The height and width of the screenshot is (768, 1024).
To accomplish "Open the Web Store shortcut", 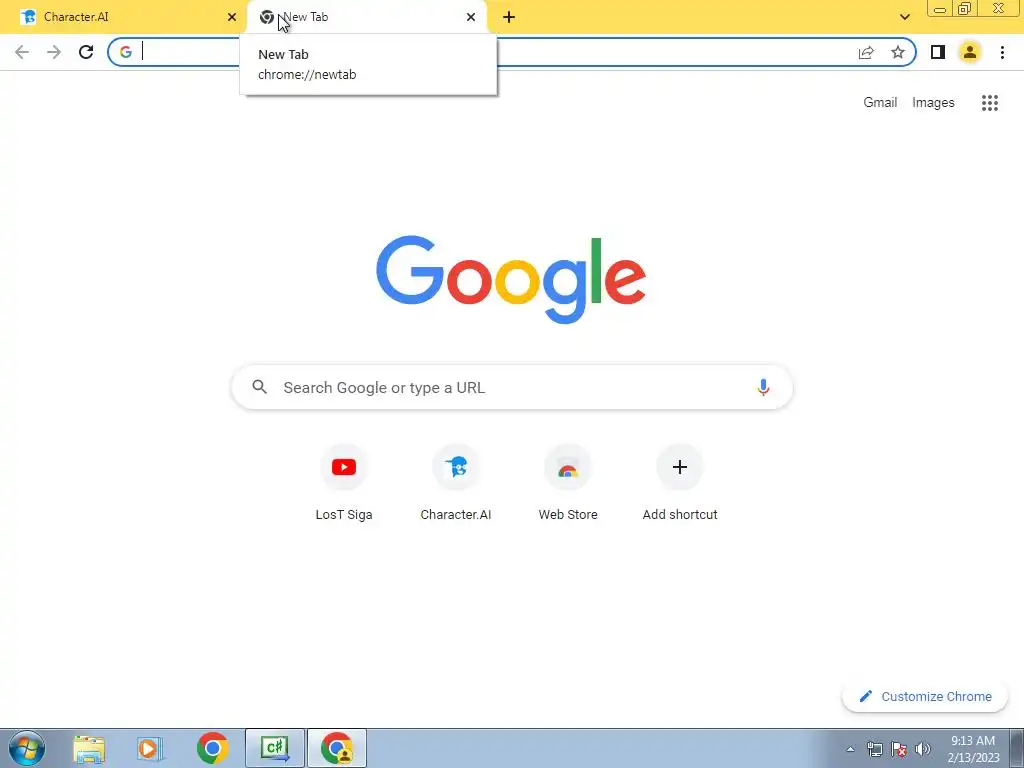I will coord(568,482).
